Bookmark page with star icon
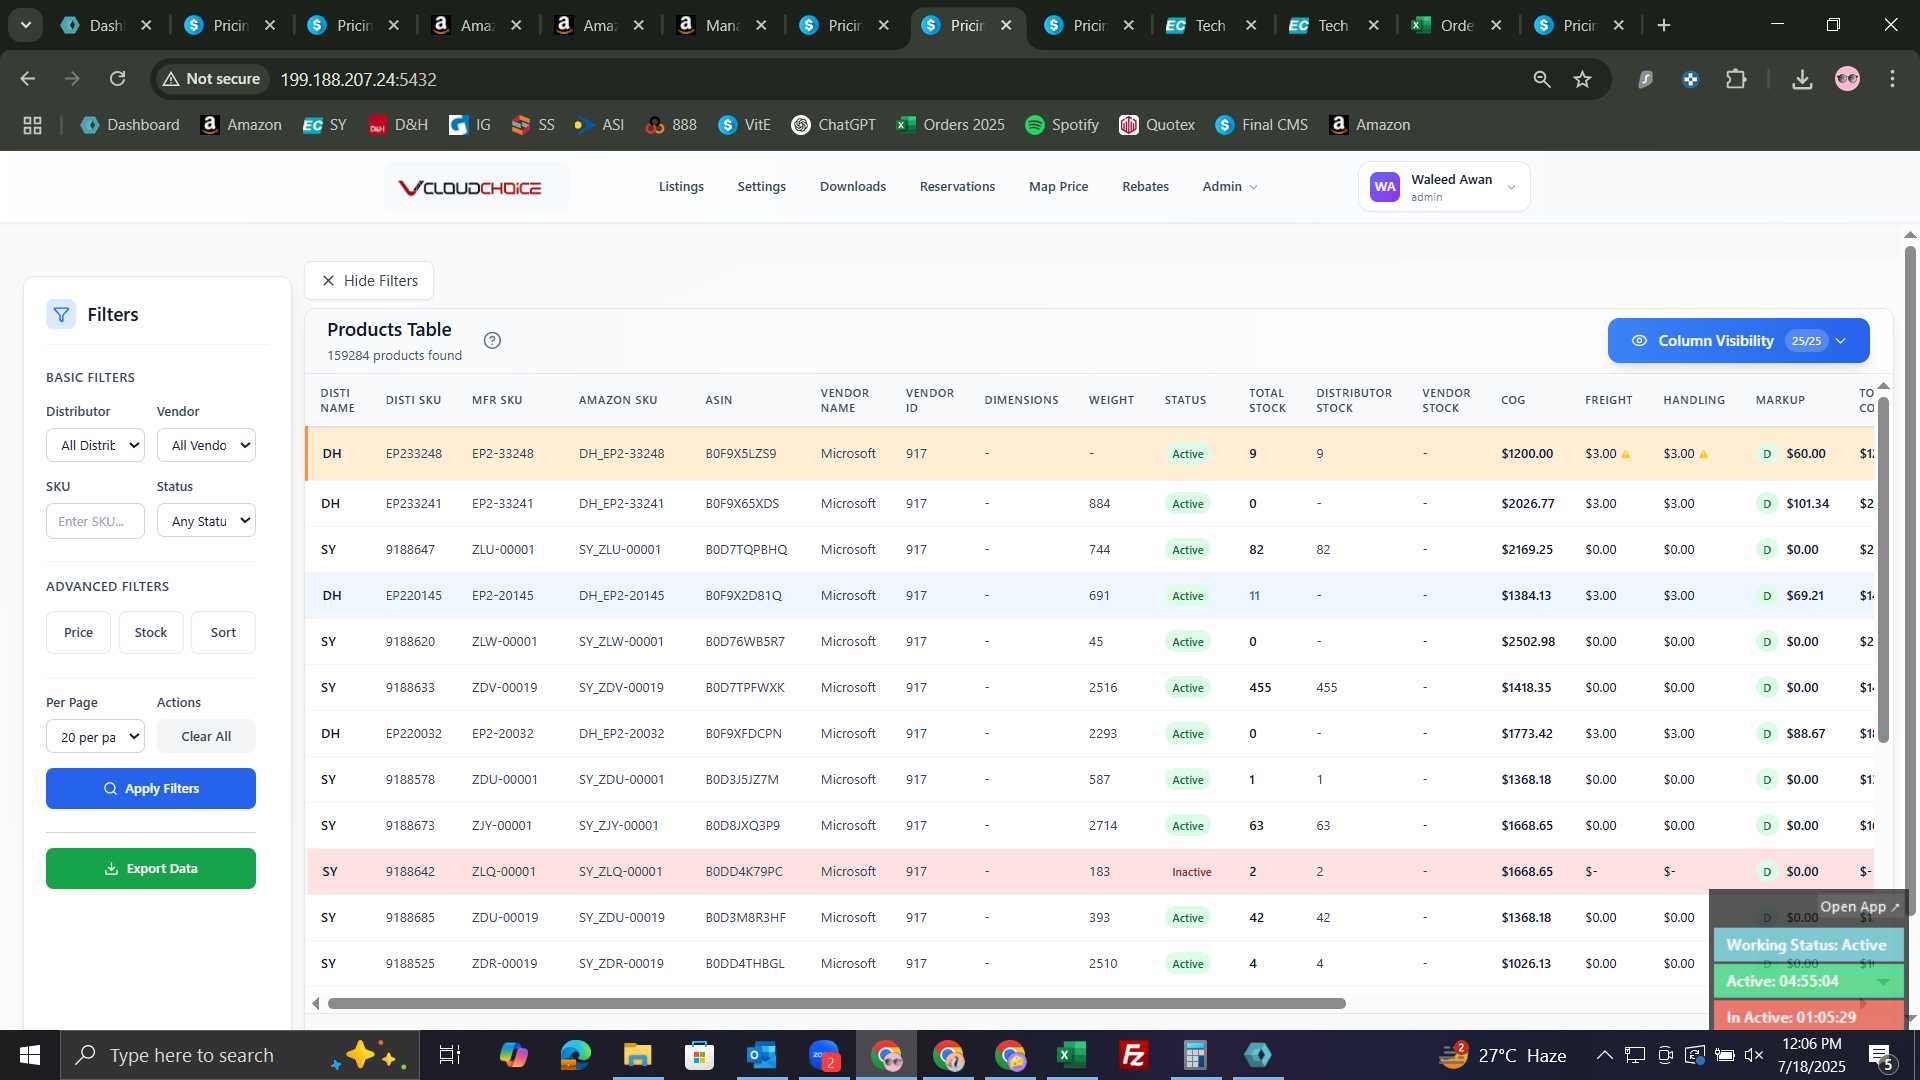This screenshot has height=1080, width=1920. click(x=1582, y=79)
